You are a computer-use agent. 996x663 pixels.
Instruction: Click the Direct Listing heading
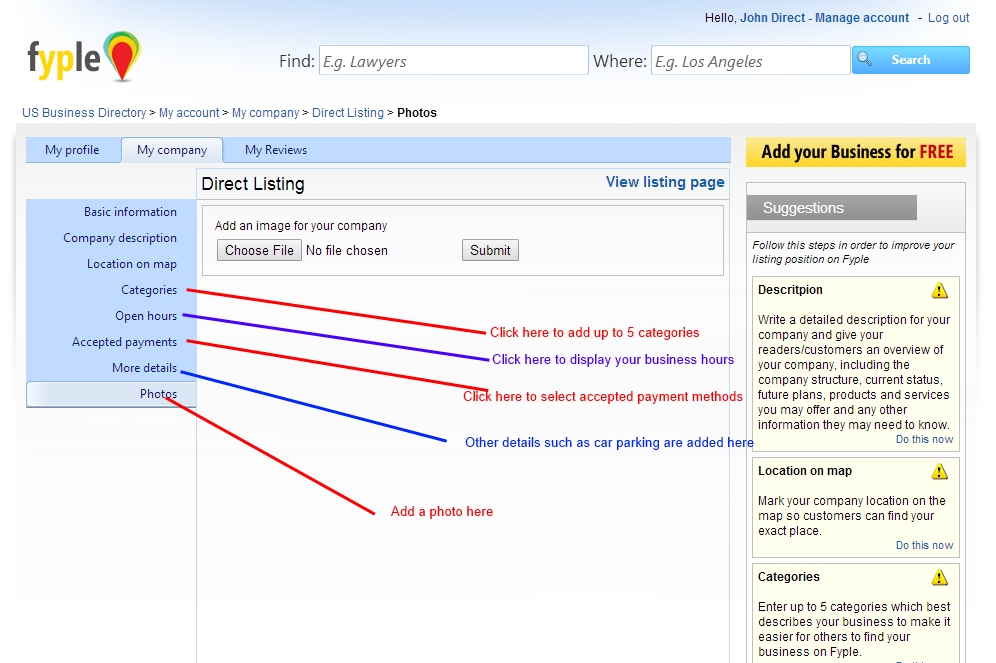click(253, 184)
